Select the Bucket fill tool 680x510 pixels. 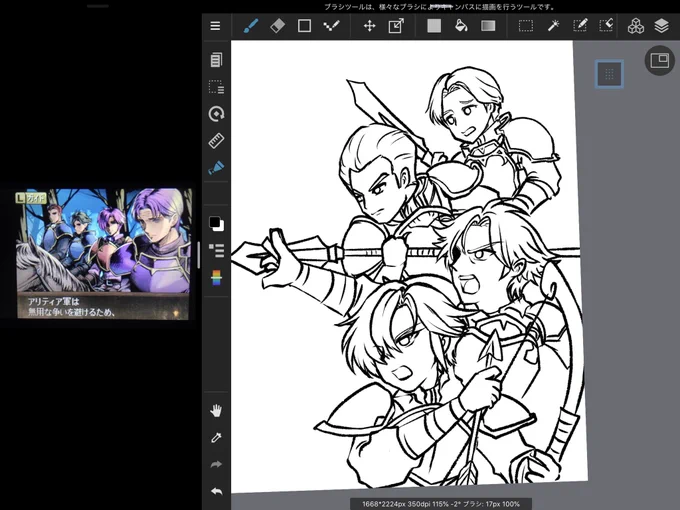pyautogui.click(x=461, y=26)
